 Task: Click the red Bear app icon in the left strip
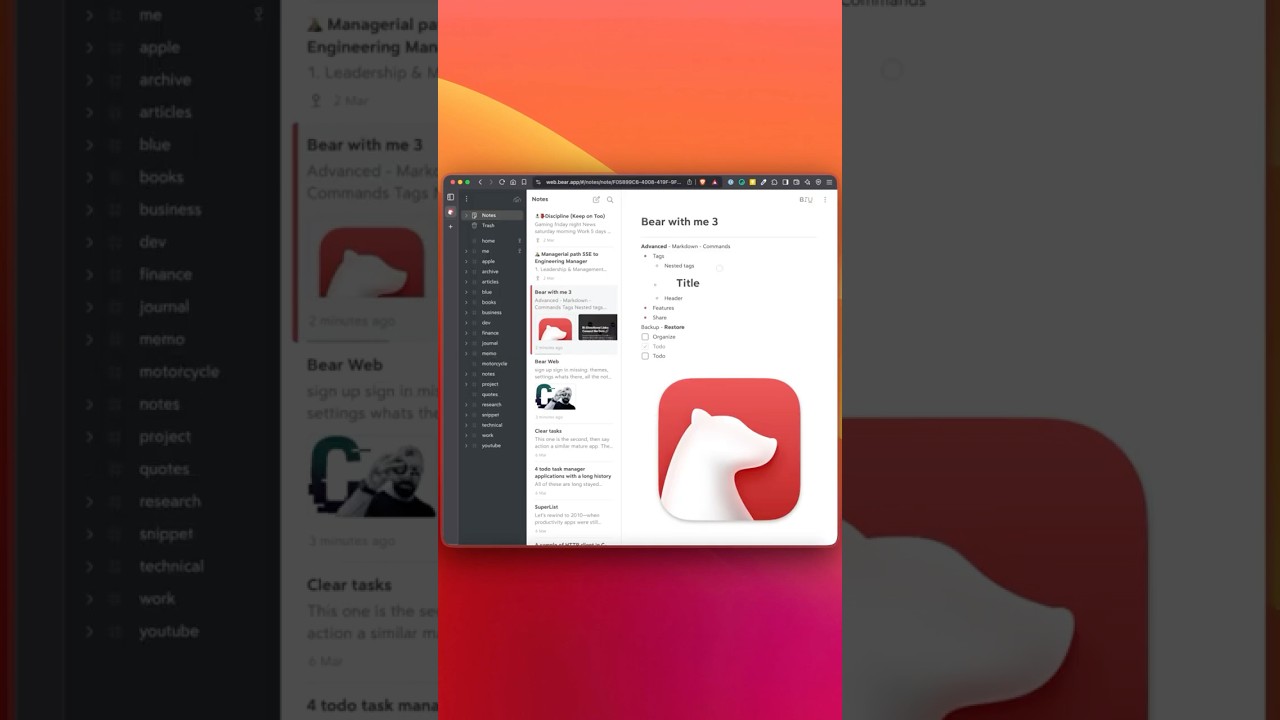[450, 212]
